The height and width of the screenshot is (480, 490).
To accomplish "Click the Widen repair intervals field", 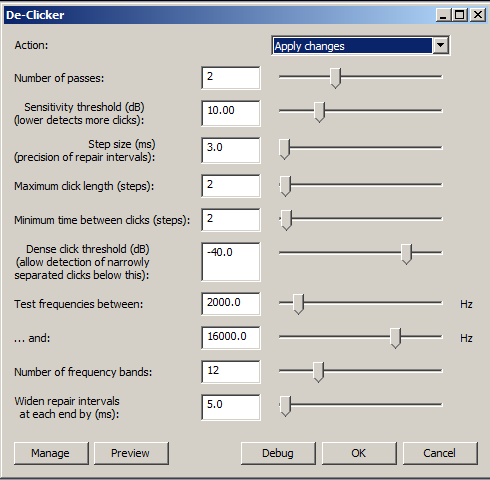I will pyautogui.click(x=231, y=407).
